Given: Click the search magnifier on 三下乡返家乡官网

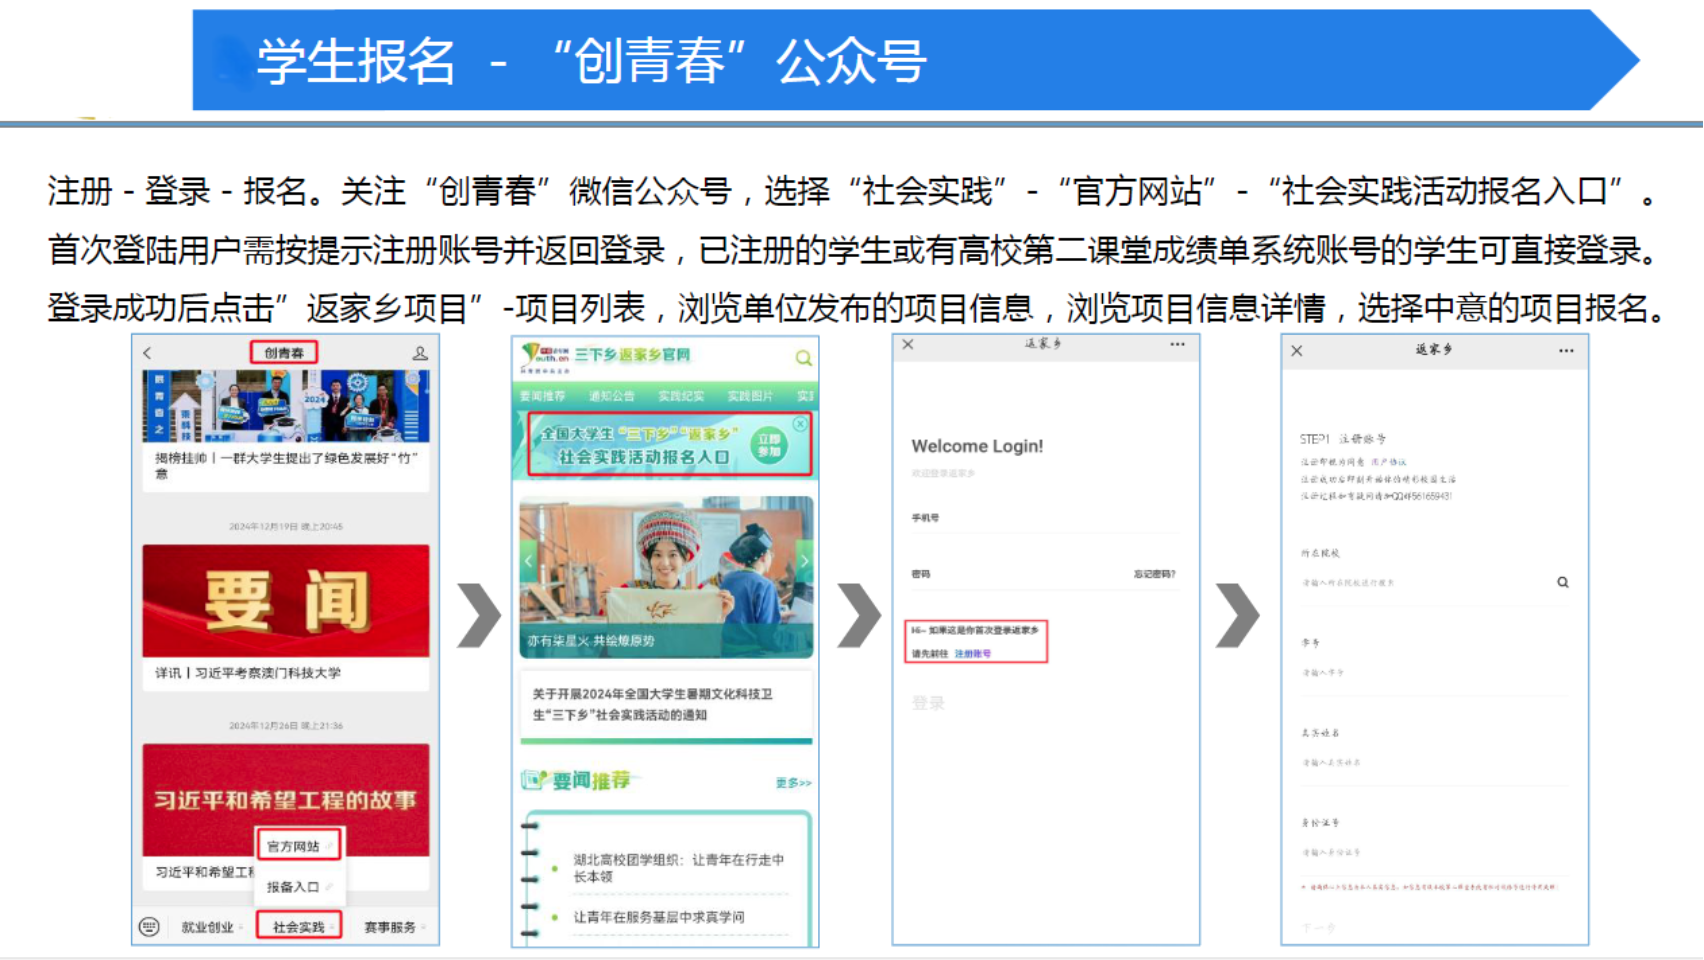Looking at the screenshot, I should 803,358.
